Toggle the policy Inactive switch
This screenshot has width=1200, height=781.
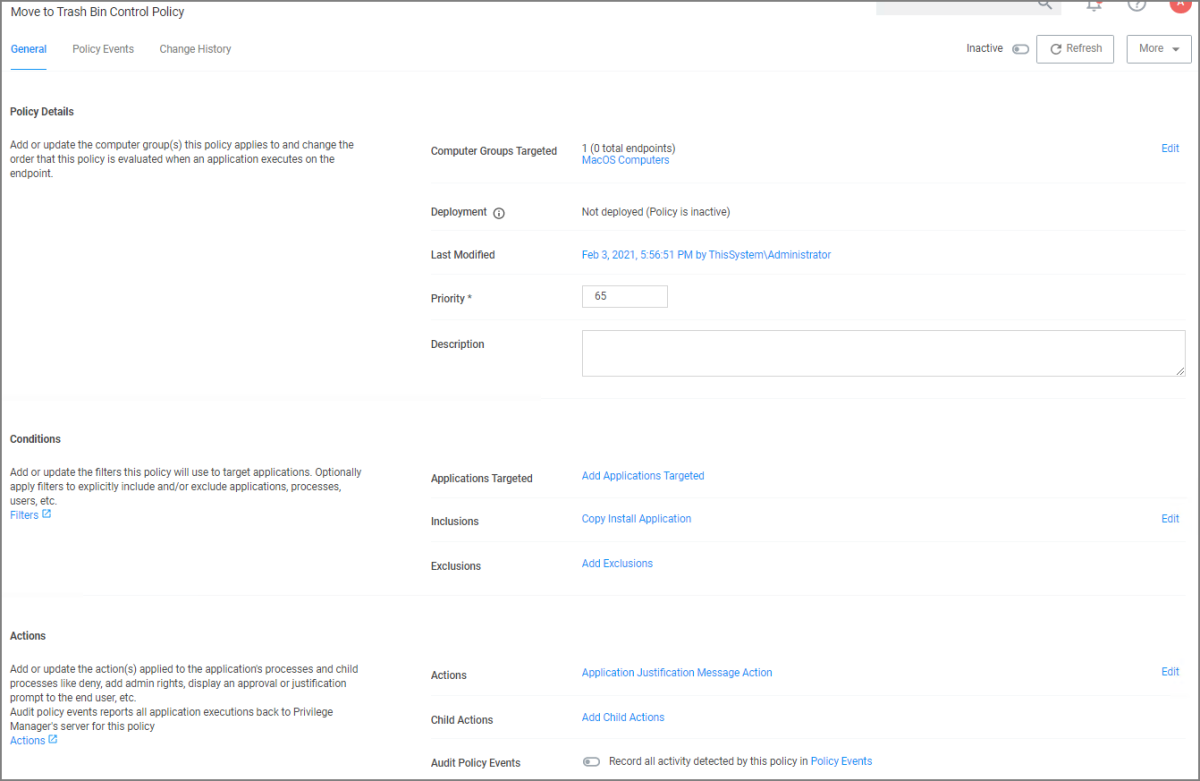point(1020,49)
